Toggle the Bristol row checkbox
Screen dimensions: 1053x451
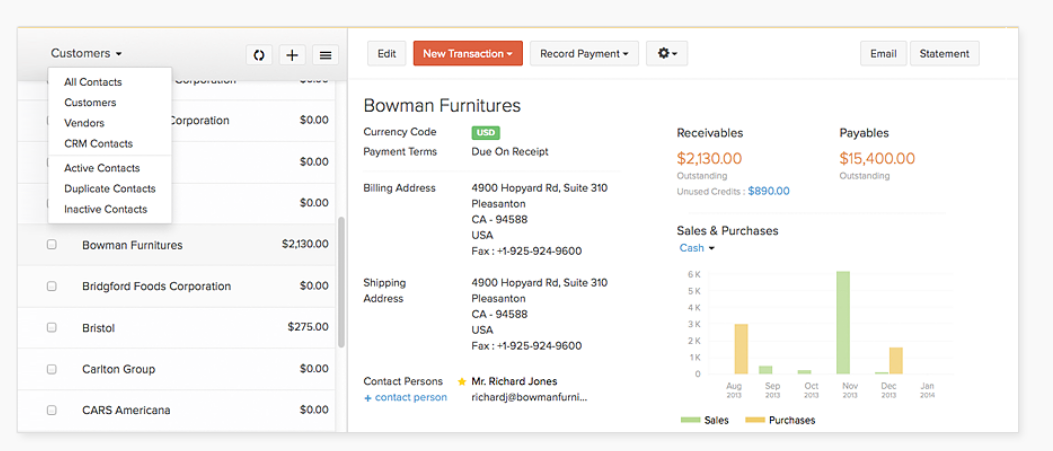point(52,327)
